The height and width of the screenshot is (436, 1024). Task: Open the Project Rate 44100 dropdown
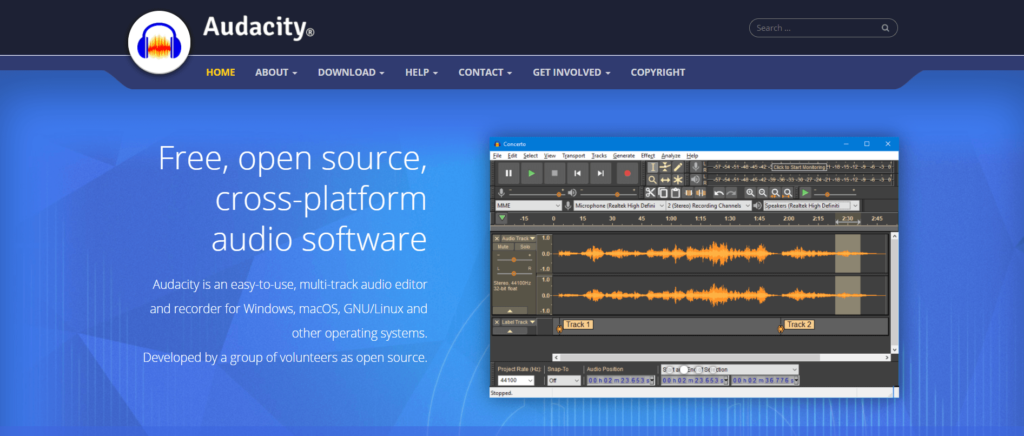pos(516,381)
